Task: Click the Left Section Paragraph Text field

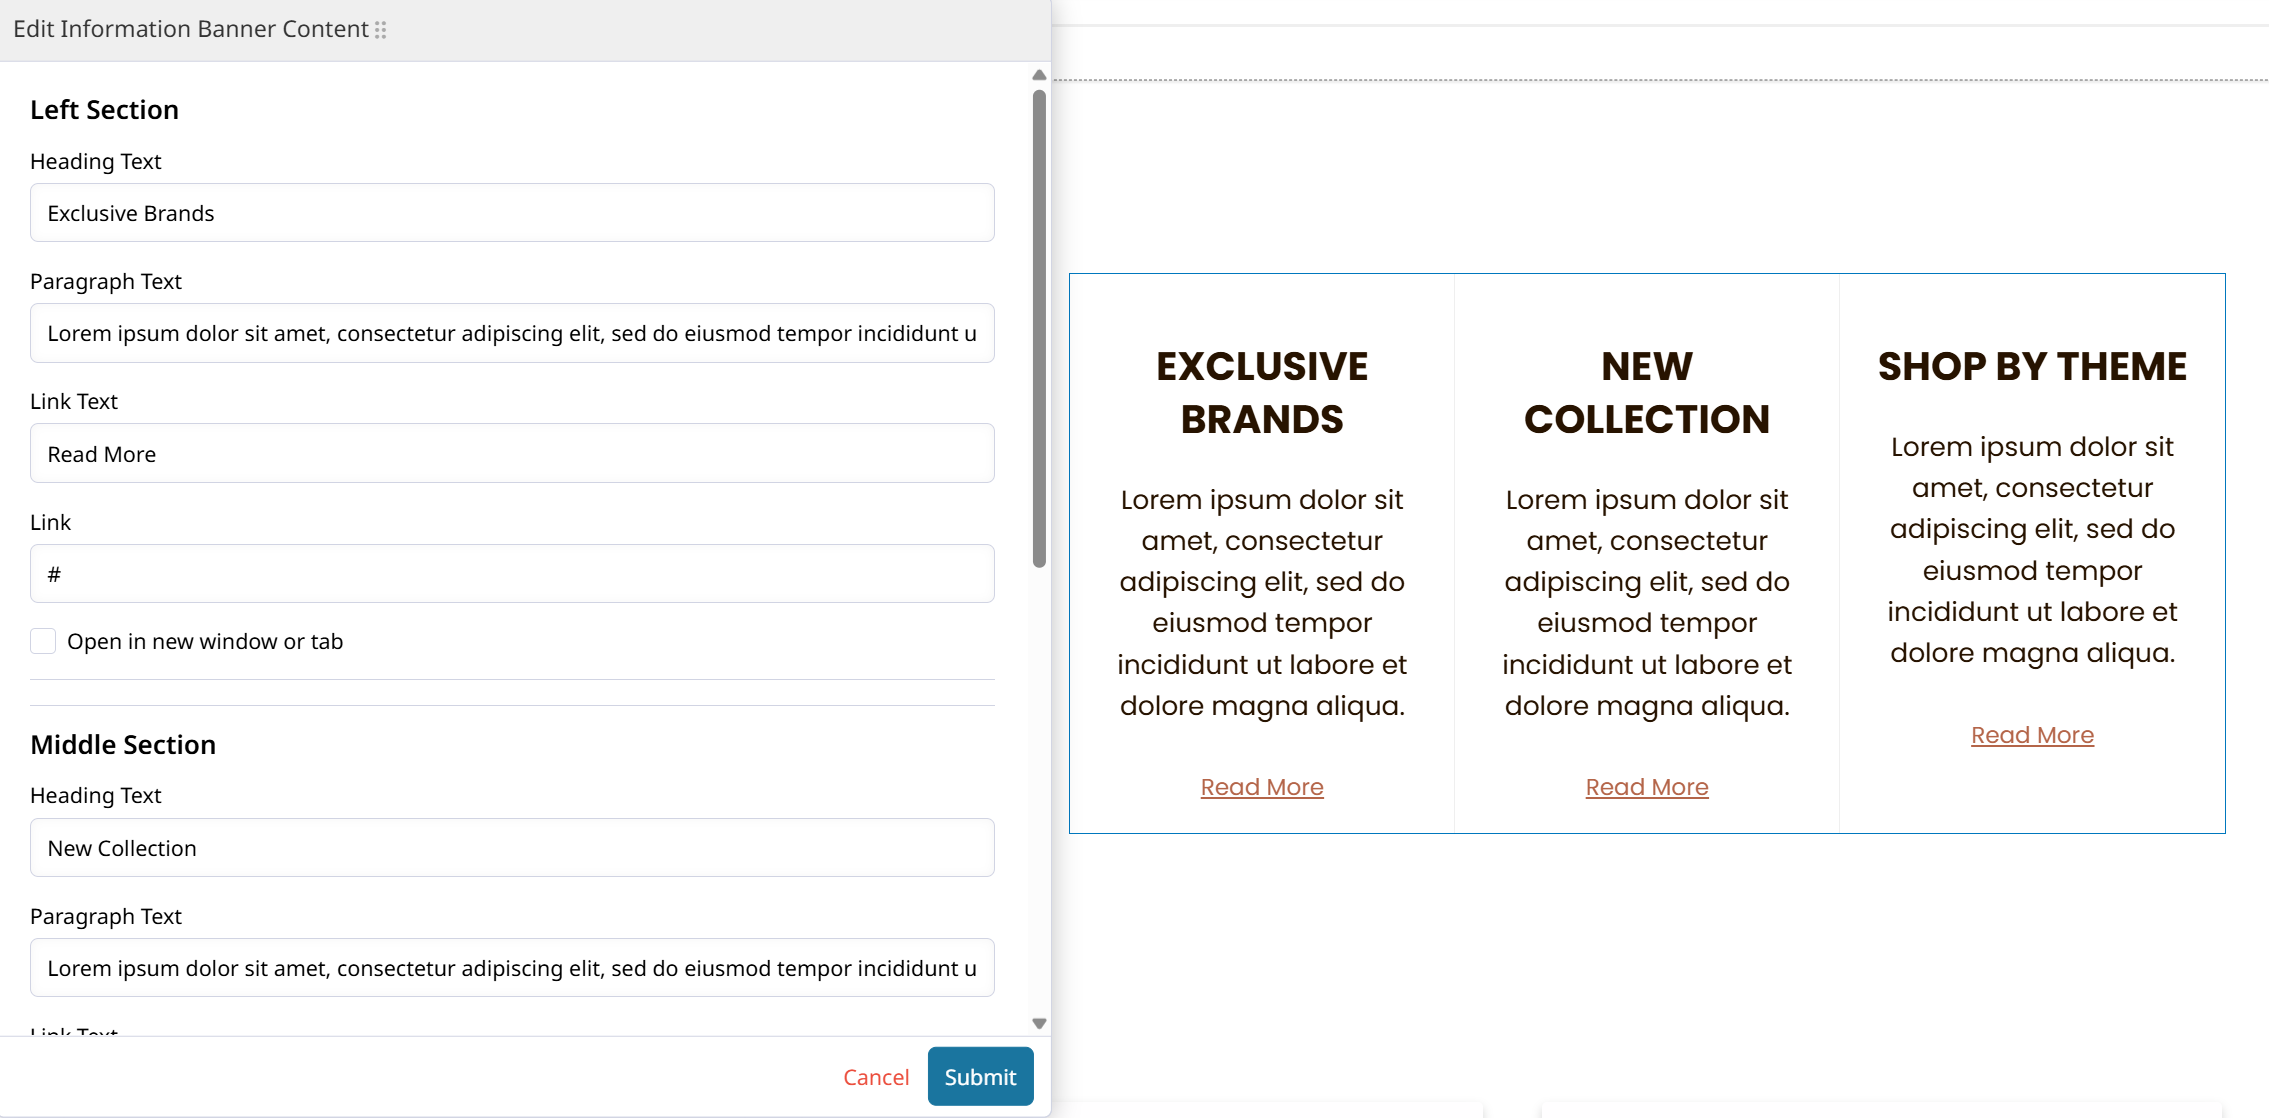Action: pos(512,333)
